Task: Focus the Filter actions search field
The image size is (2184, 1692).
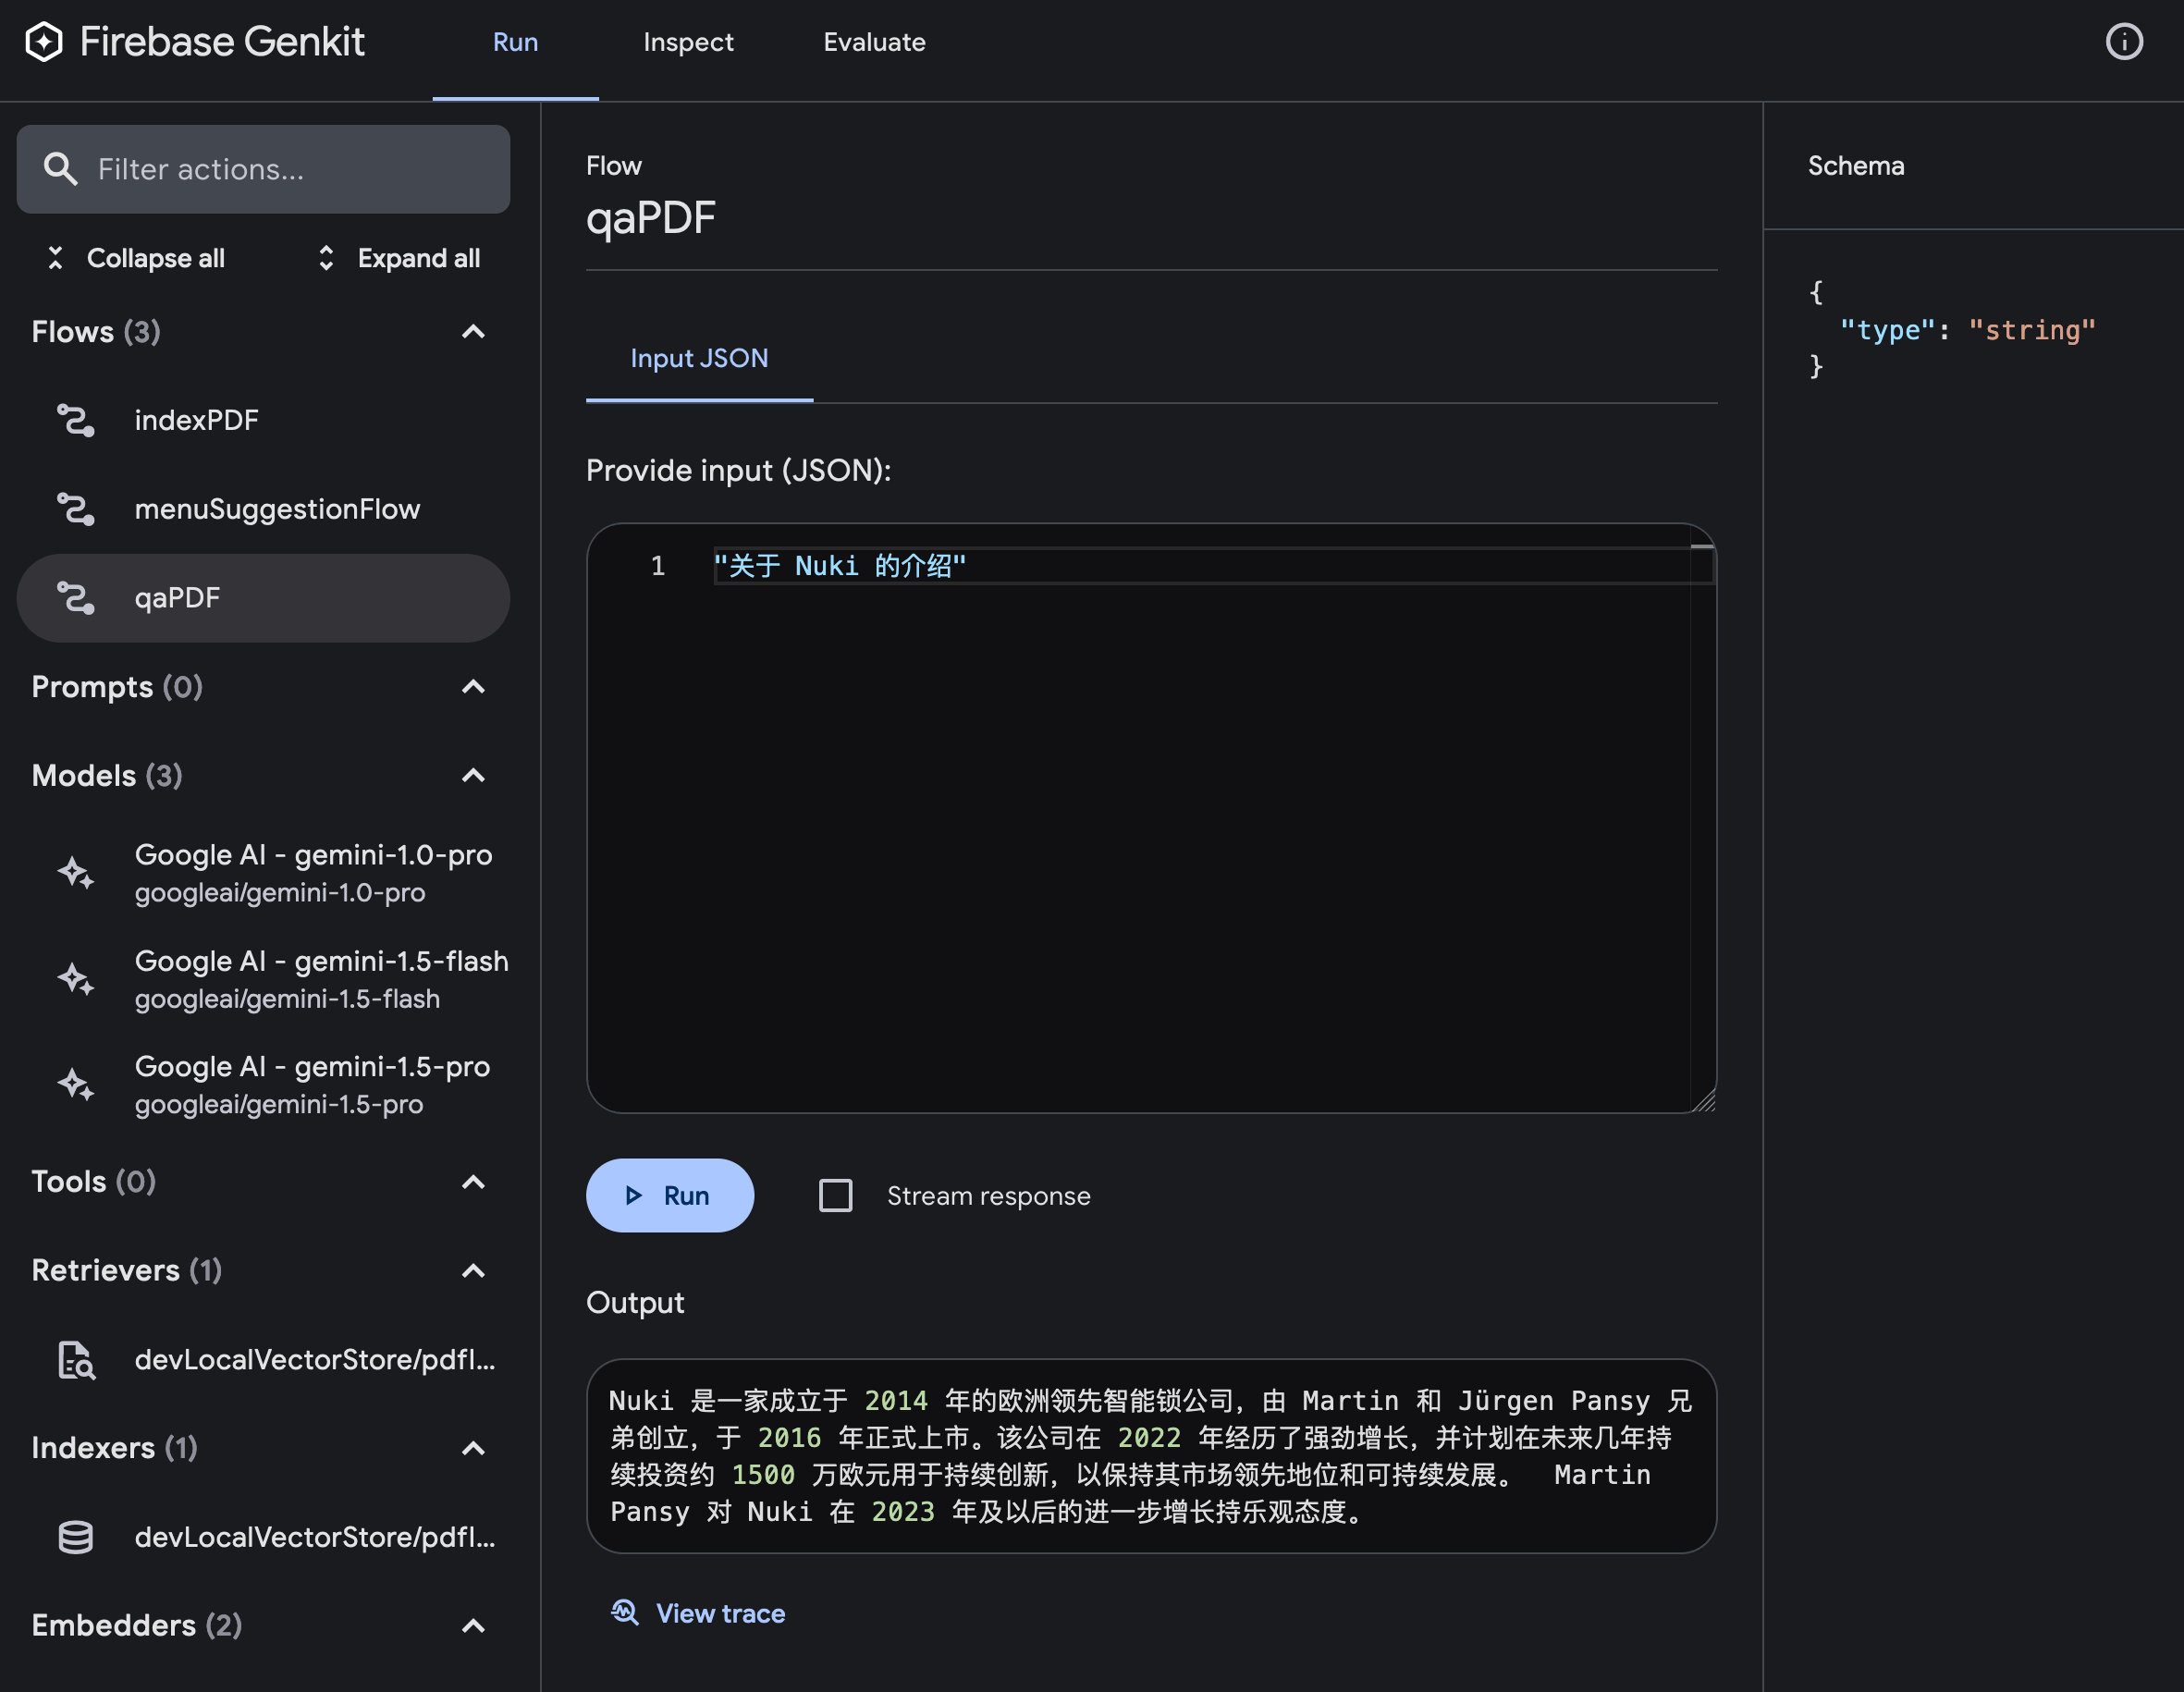Action: click(x=290, y=169)
